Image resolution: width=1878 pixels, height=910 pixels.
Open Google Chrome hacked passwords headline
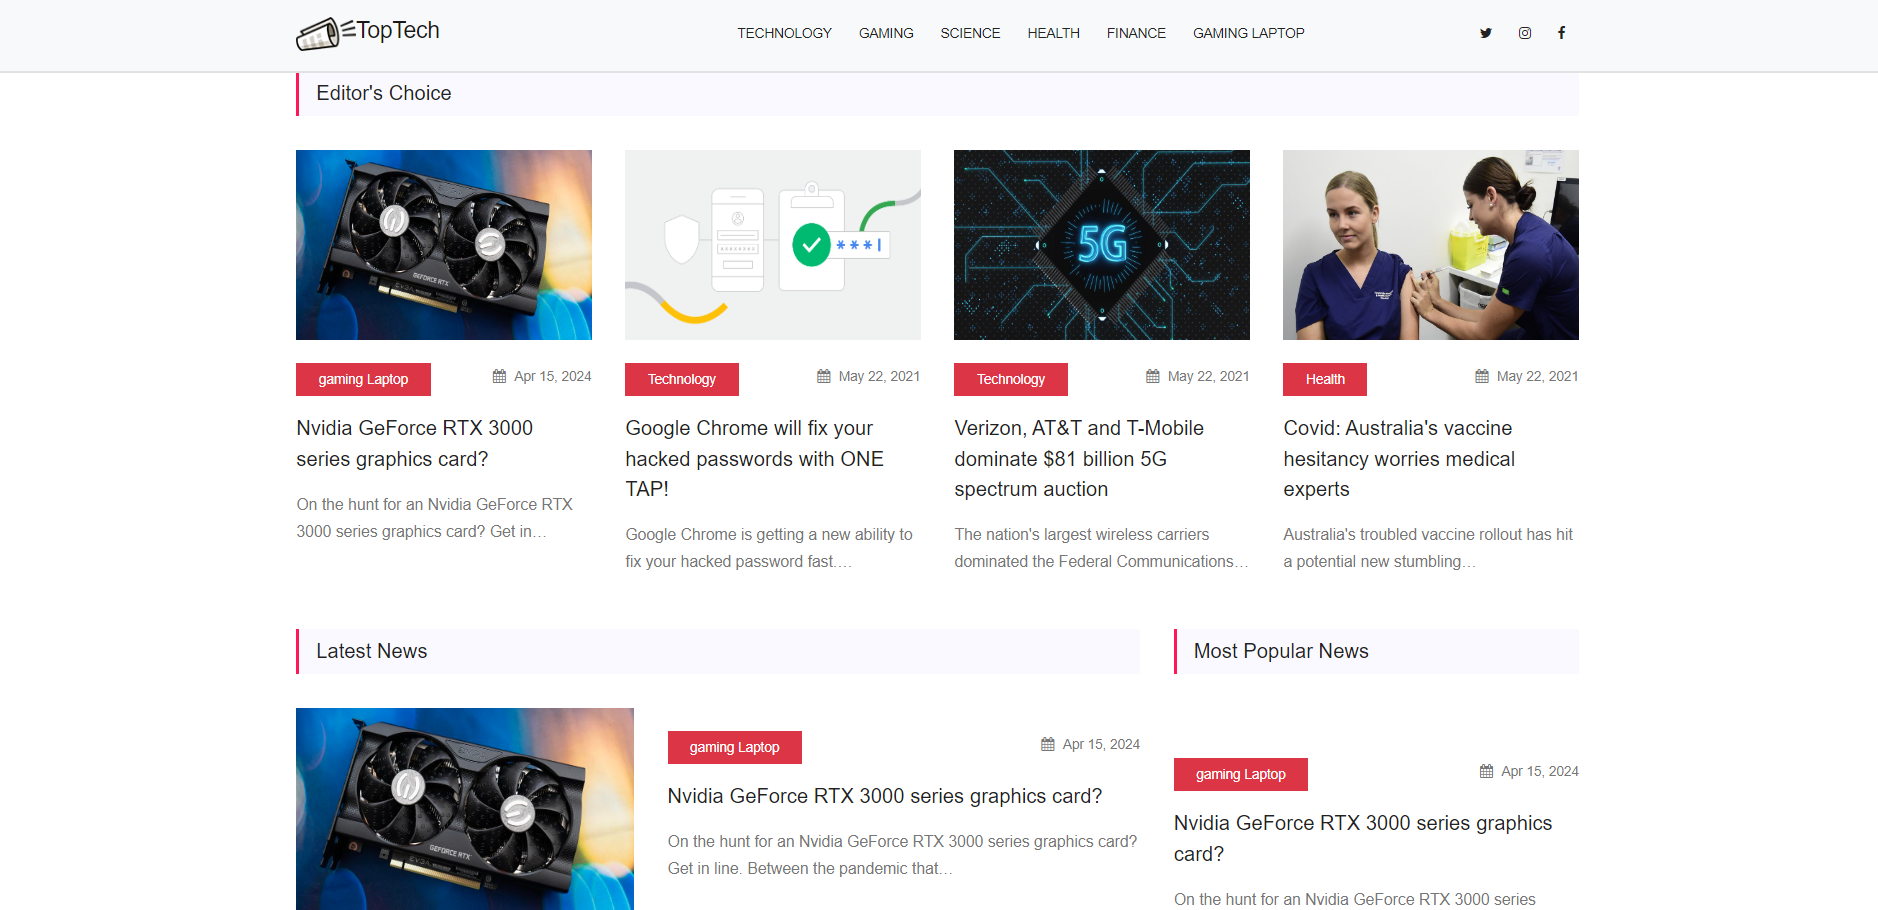coord(754,458)
